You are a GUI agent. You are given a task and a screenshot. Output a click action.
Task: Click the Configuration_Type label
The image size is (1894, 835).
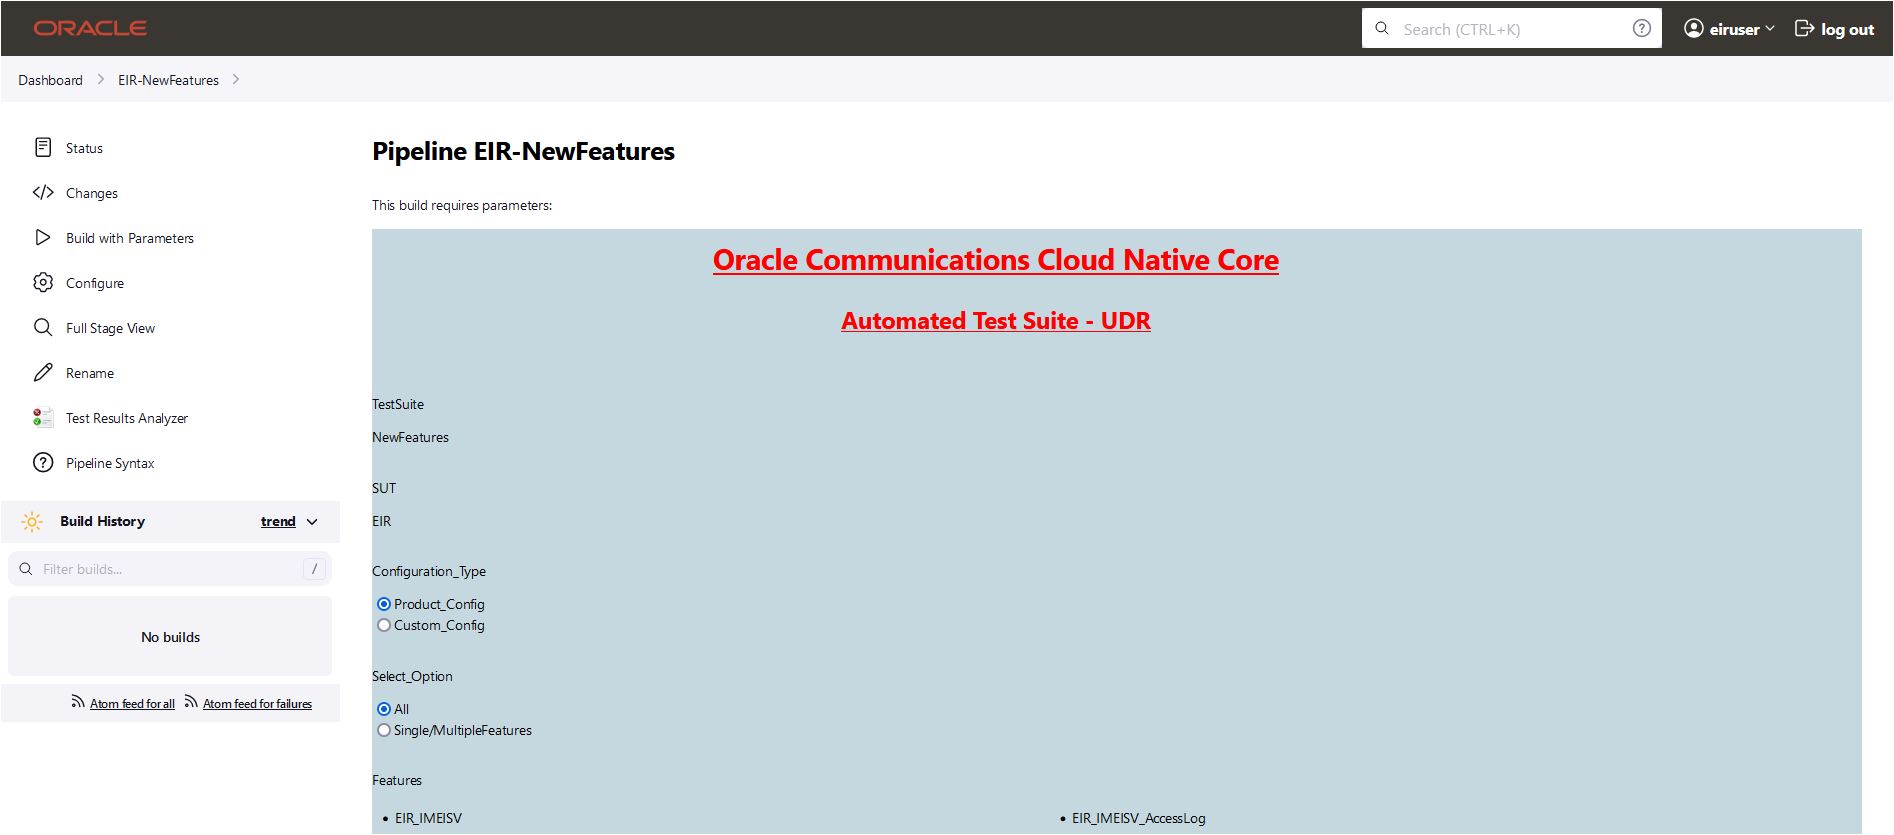pyautogui.click(x=429, y=571)
